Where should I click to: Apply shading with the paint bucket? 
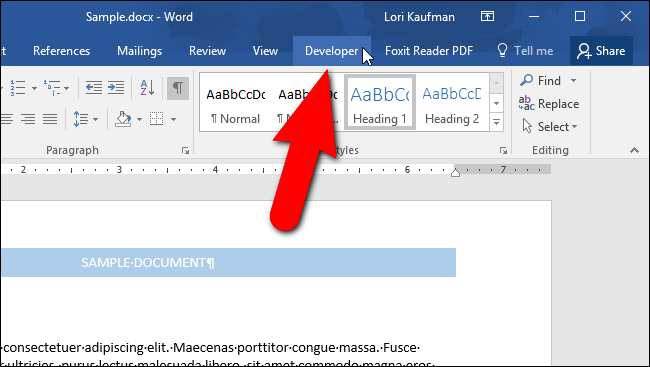click(123, 119)
